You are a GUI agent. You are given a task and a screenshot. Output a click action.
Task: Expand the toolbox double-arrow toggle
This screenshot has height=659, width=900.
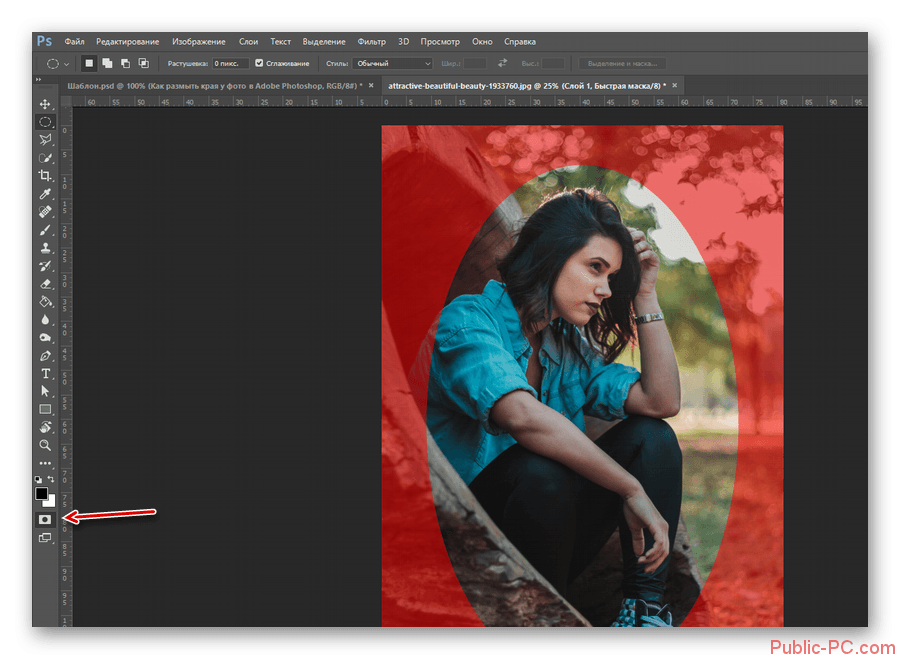tap(38, 79)
